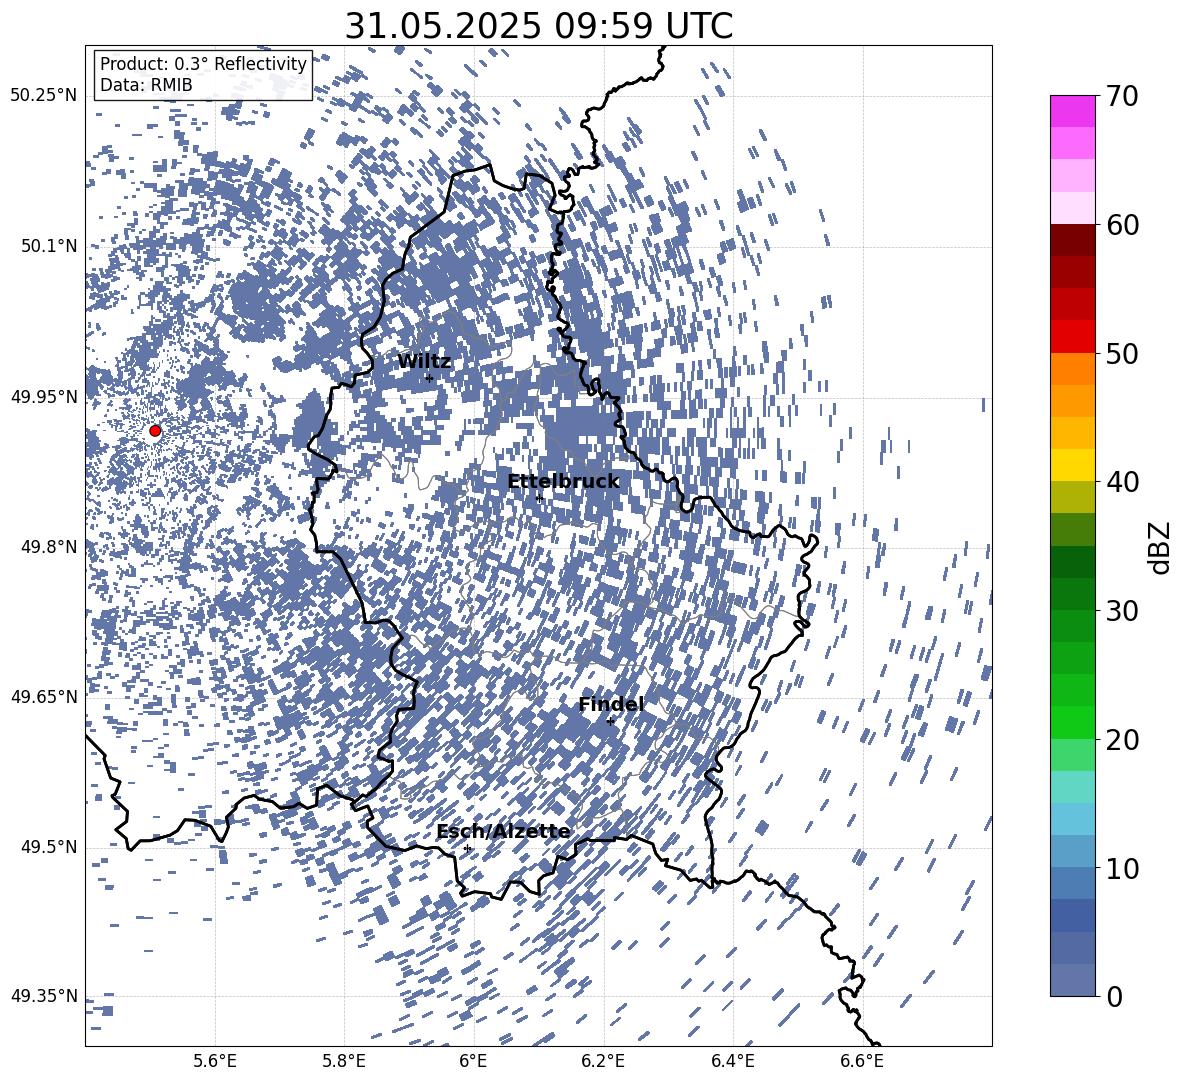Click the colorbar tick value 30

(1122, 611)
